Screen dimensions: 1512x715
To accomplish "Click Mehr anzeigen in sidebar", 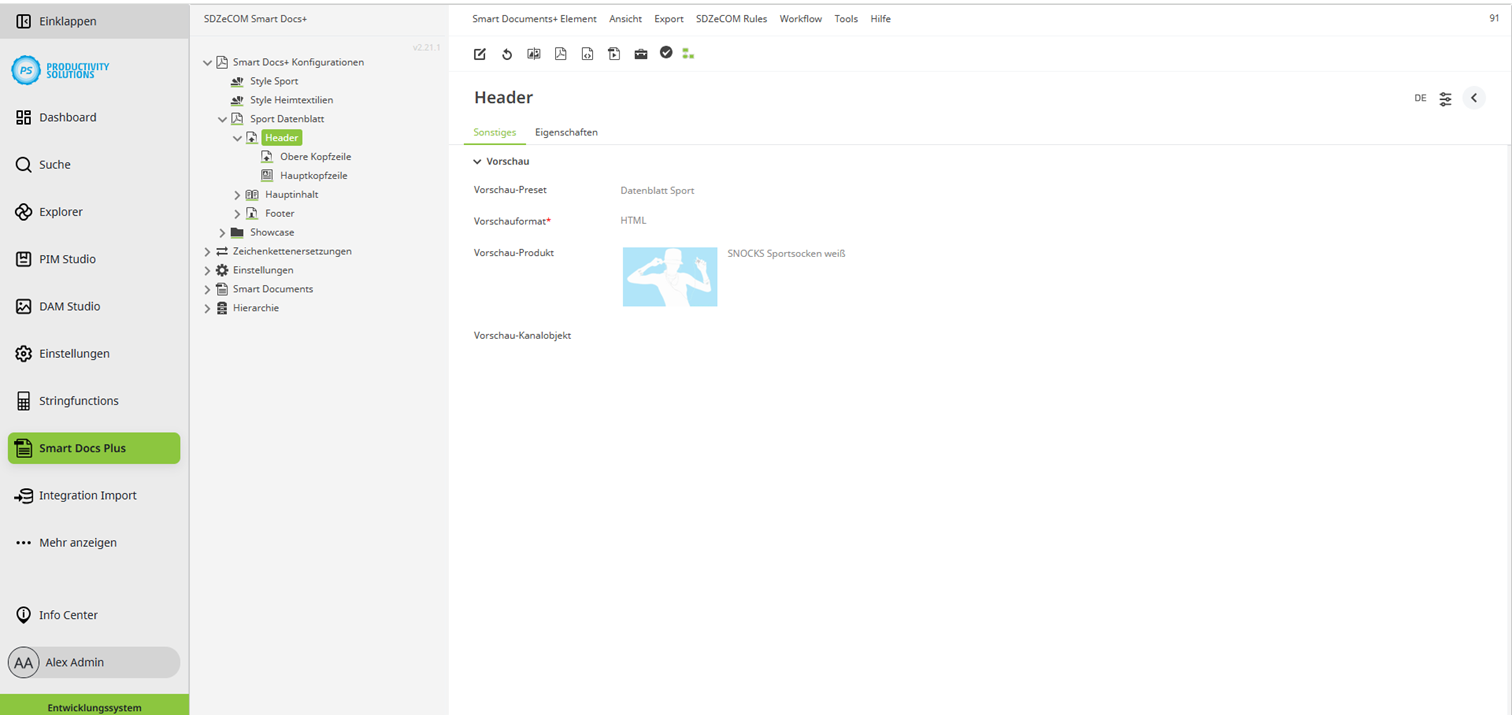I will [x=78, y=543].
